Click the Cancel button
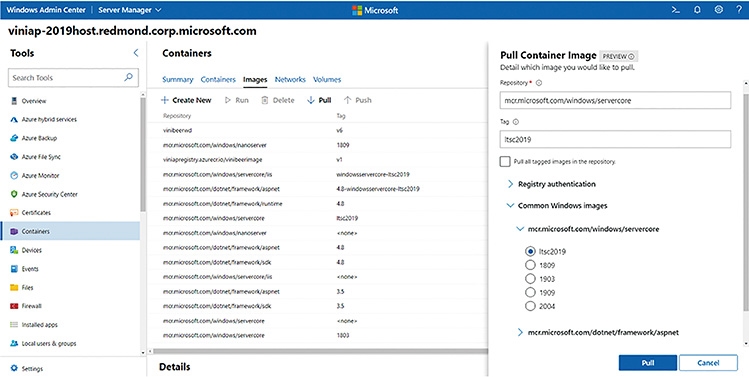 pyautogui.click(x=708, y=363)
